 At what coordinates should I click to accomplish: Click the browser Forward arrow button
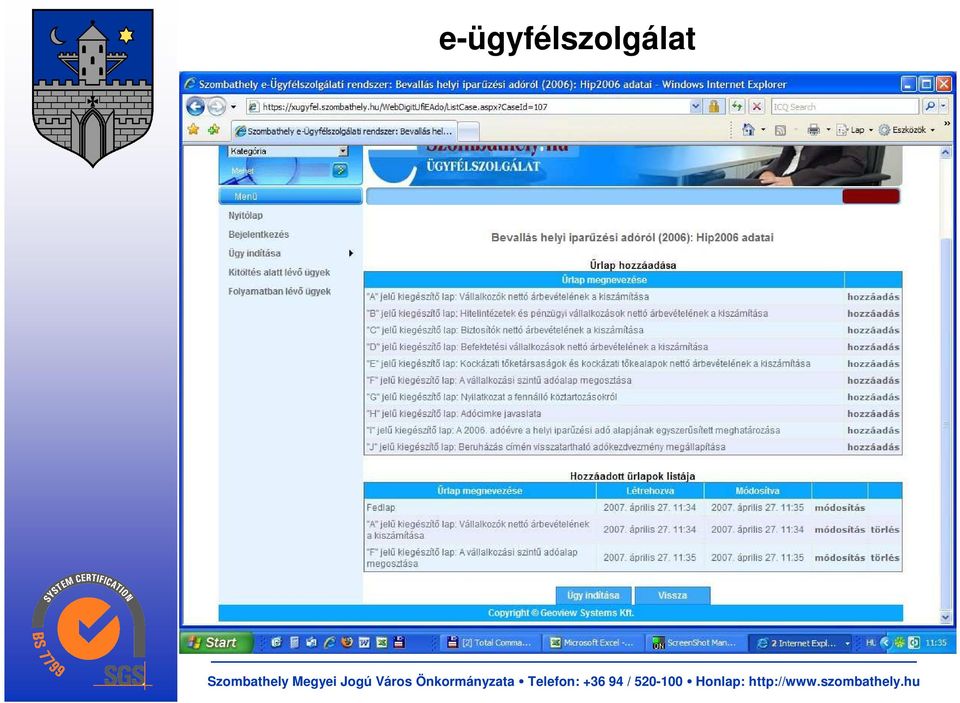coord(216,107)
